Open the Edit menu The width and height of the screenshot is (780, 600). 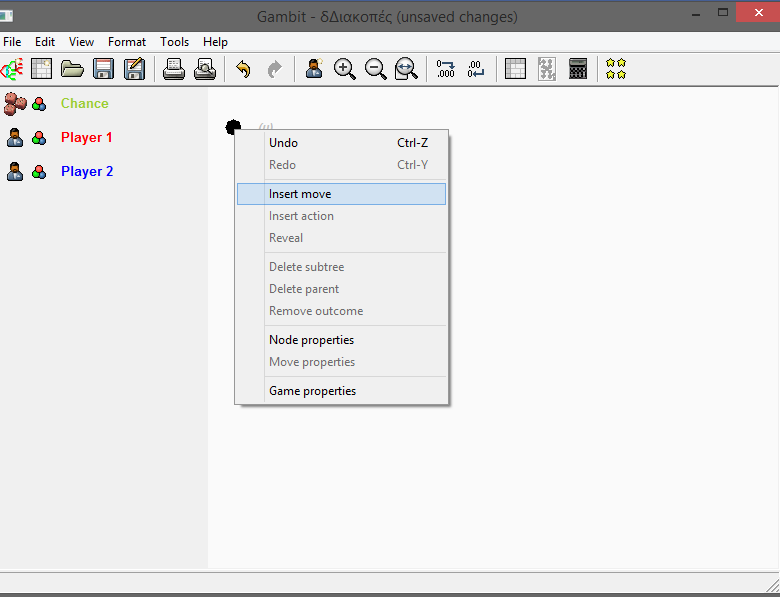pyautogui.click(x=45, y=42)
